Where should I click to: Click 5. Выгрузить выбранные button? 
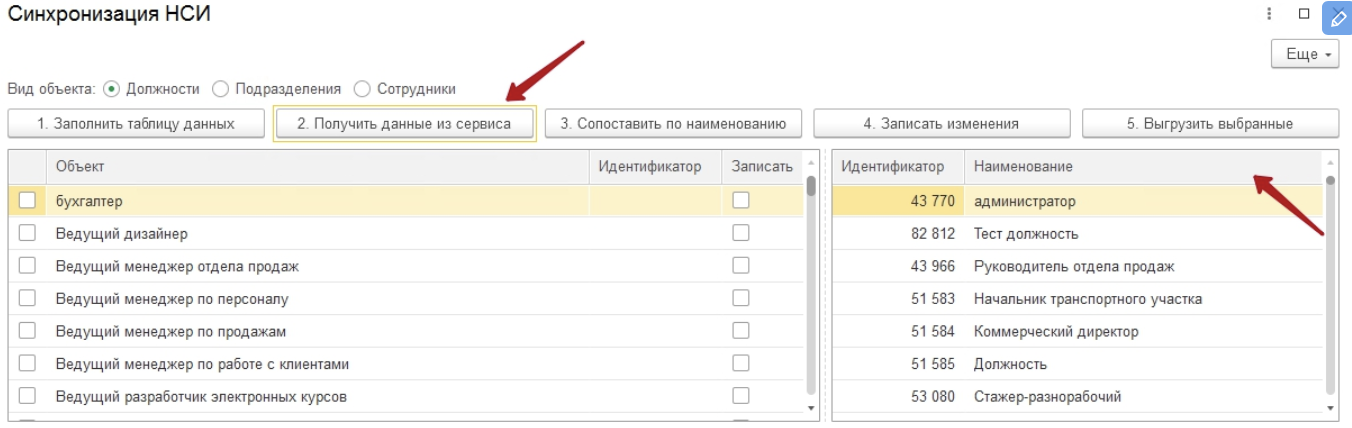click(1211, 124)
